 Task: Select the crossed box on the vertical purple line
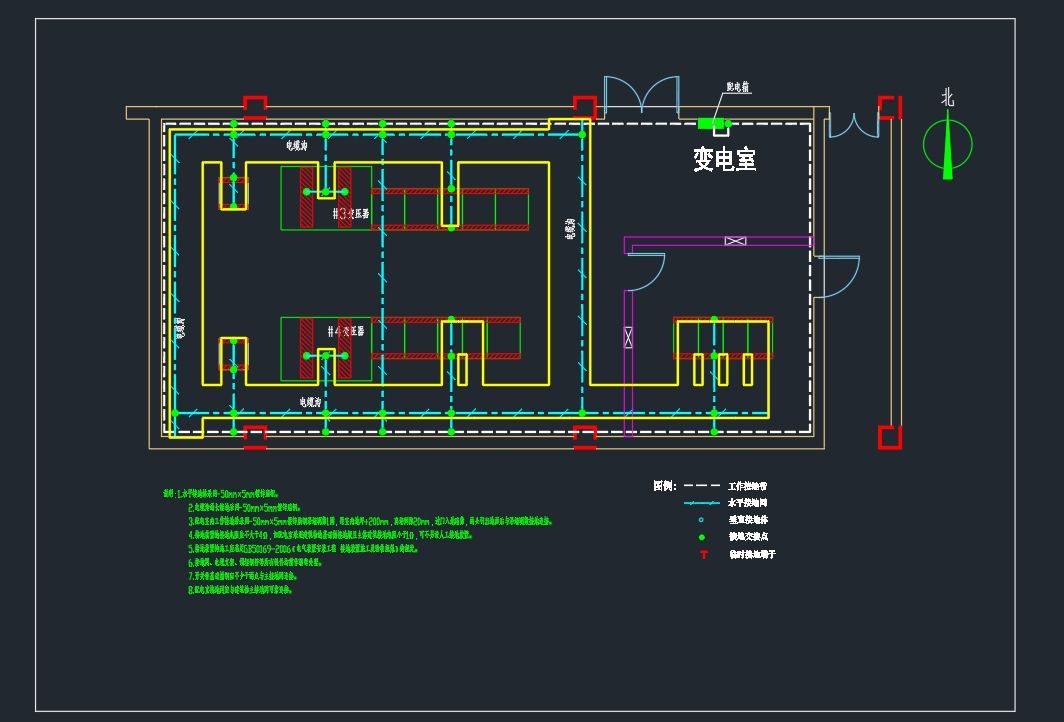click(x=628, y=337)
